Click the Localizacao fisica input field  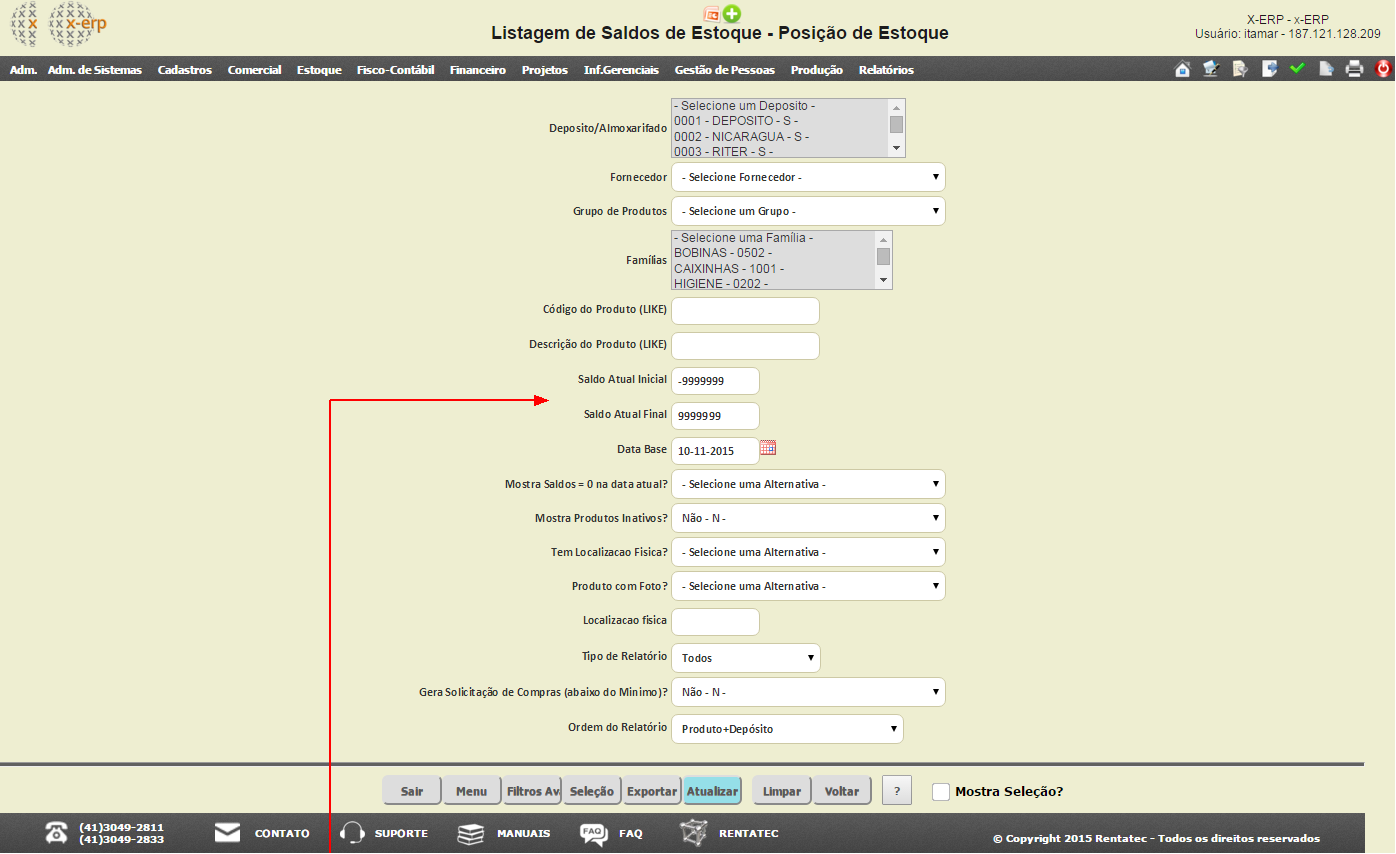(x=715, y=622)
